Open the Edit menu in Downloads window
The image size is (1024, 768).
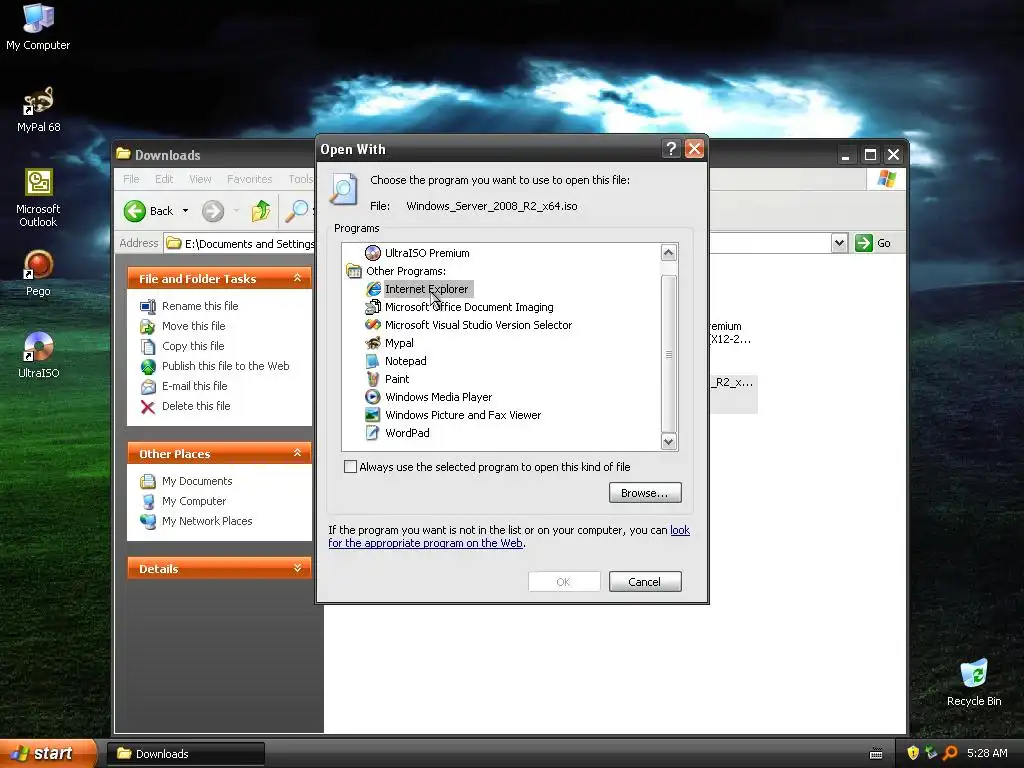(164, 179)
